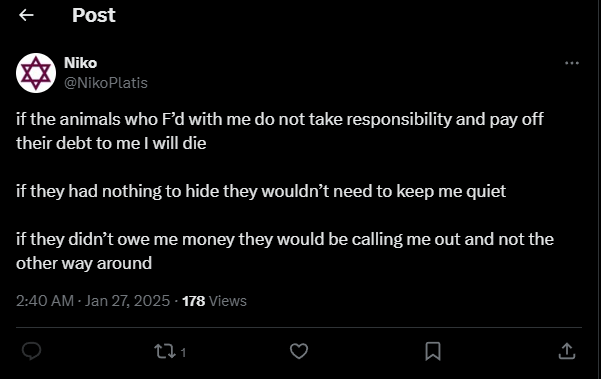
Task: Open the reply speech bubble icon
Action: tap(31, 351)
